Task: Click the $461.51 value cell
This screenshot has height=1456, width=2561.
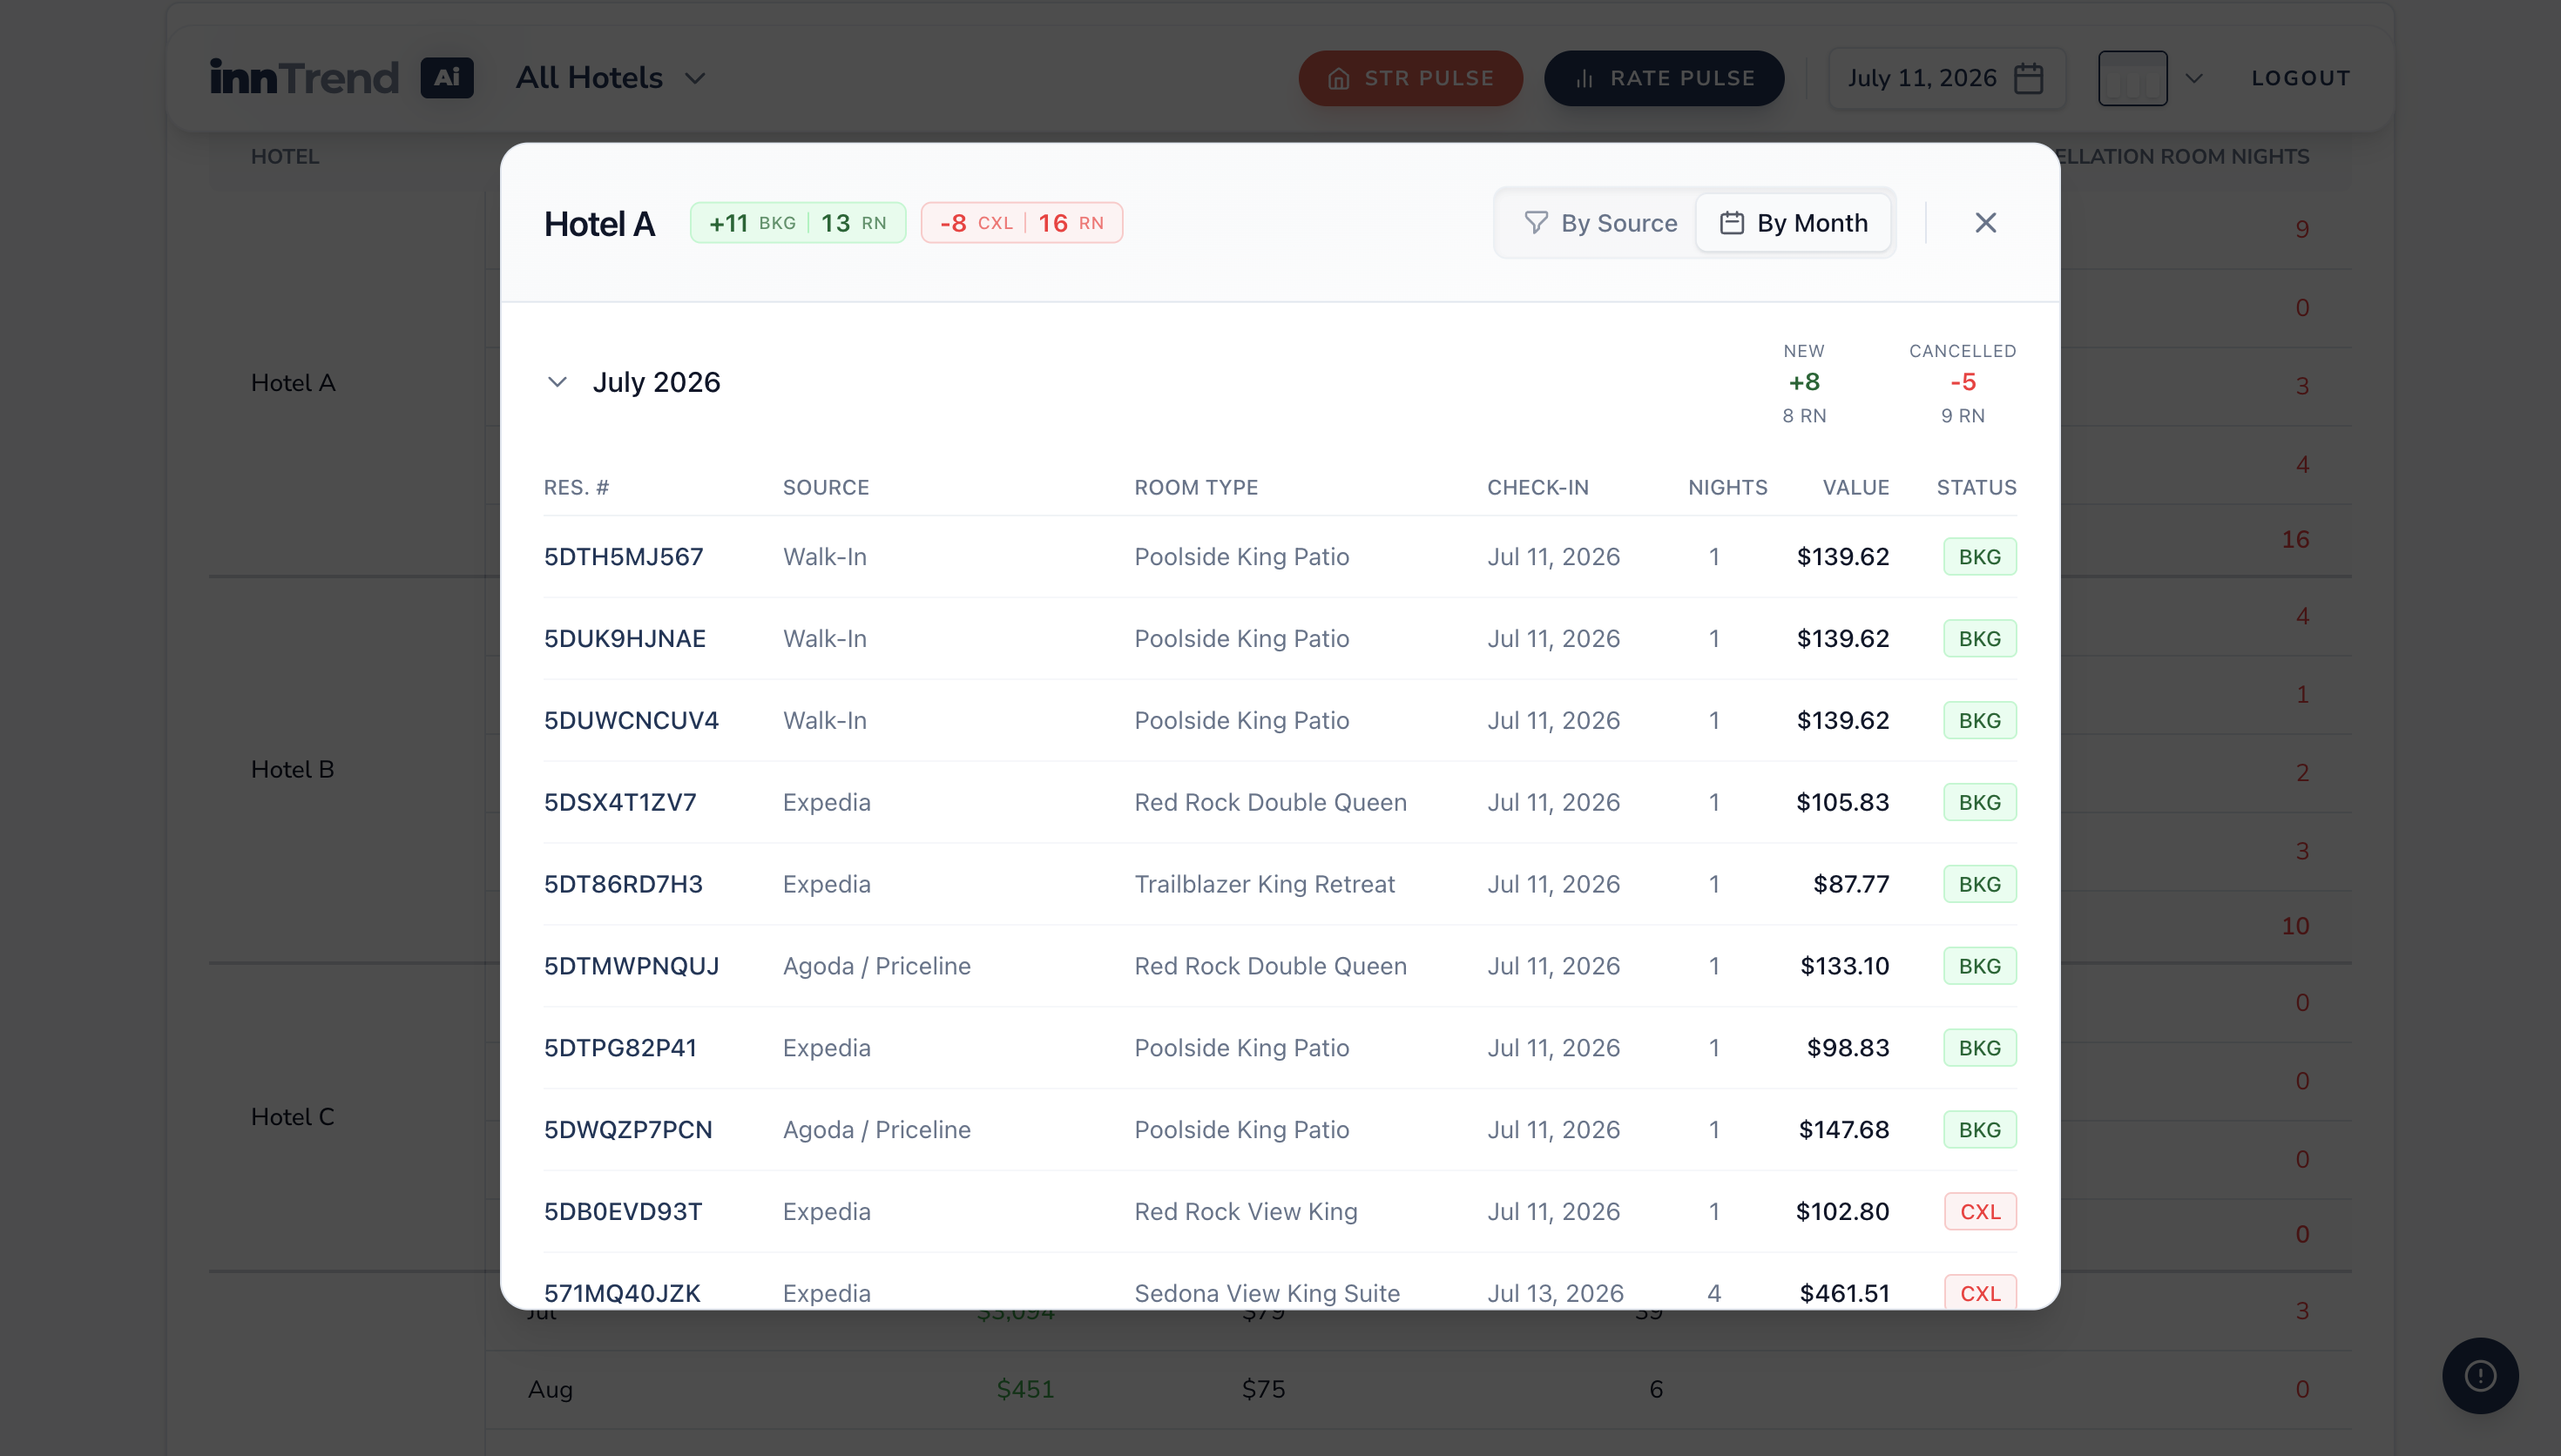Action: (x=1844, y=1293)
